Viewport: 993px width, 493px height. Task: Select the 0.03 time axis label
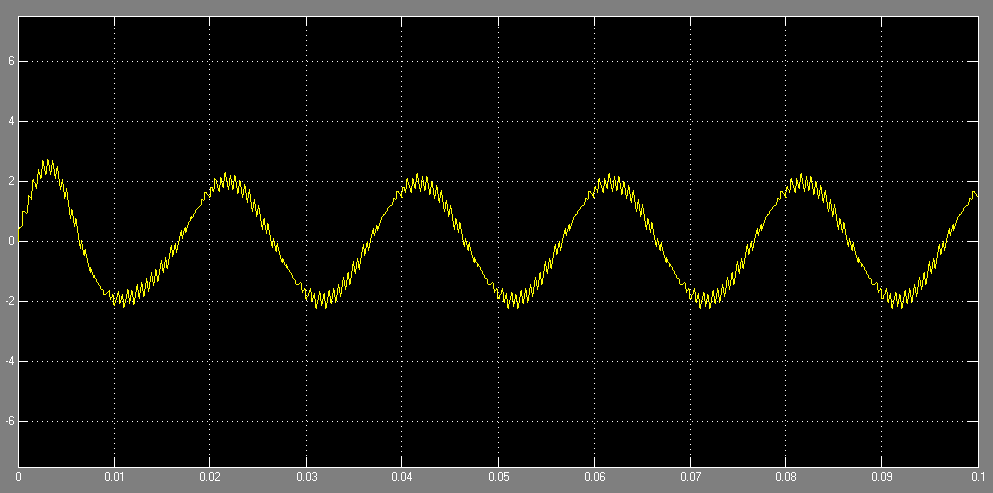306,476
